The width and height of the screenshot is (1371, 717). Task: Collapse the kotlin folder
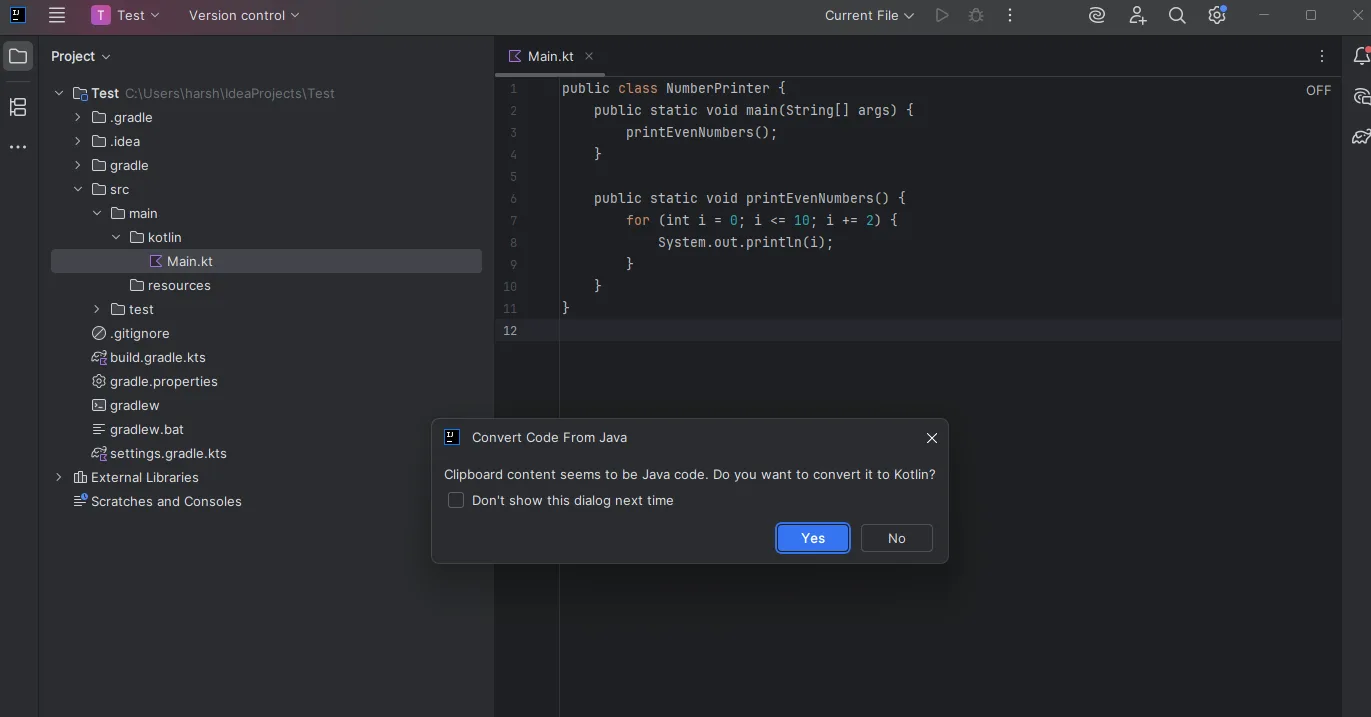(116, 237)
